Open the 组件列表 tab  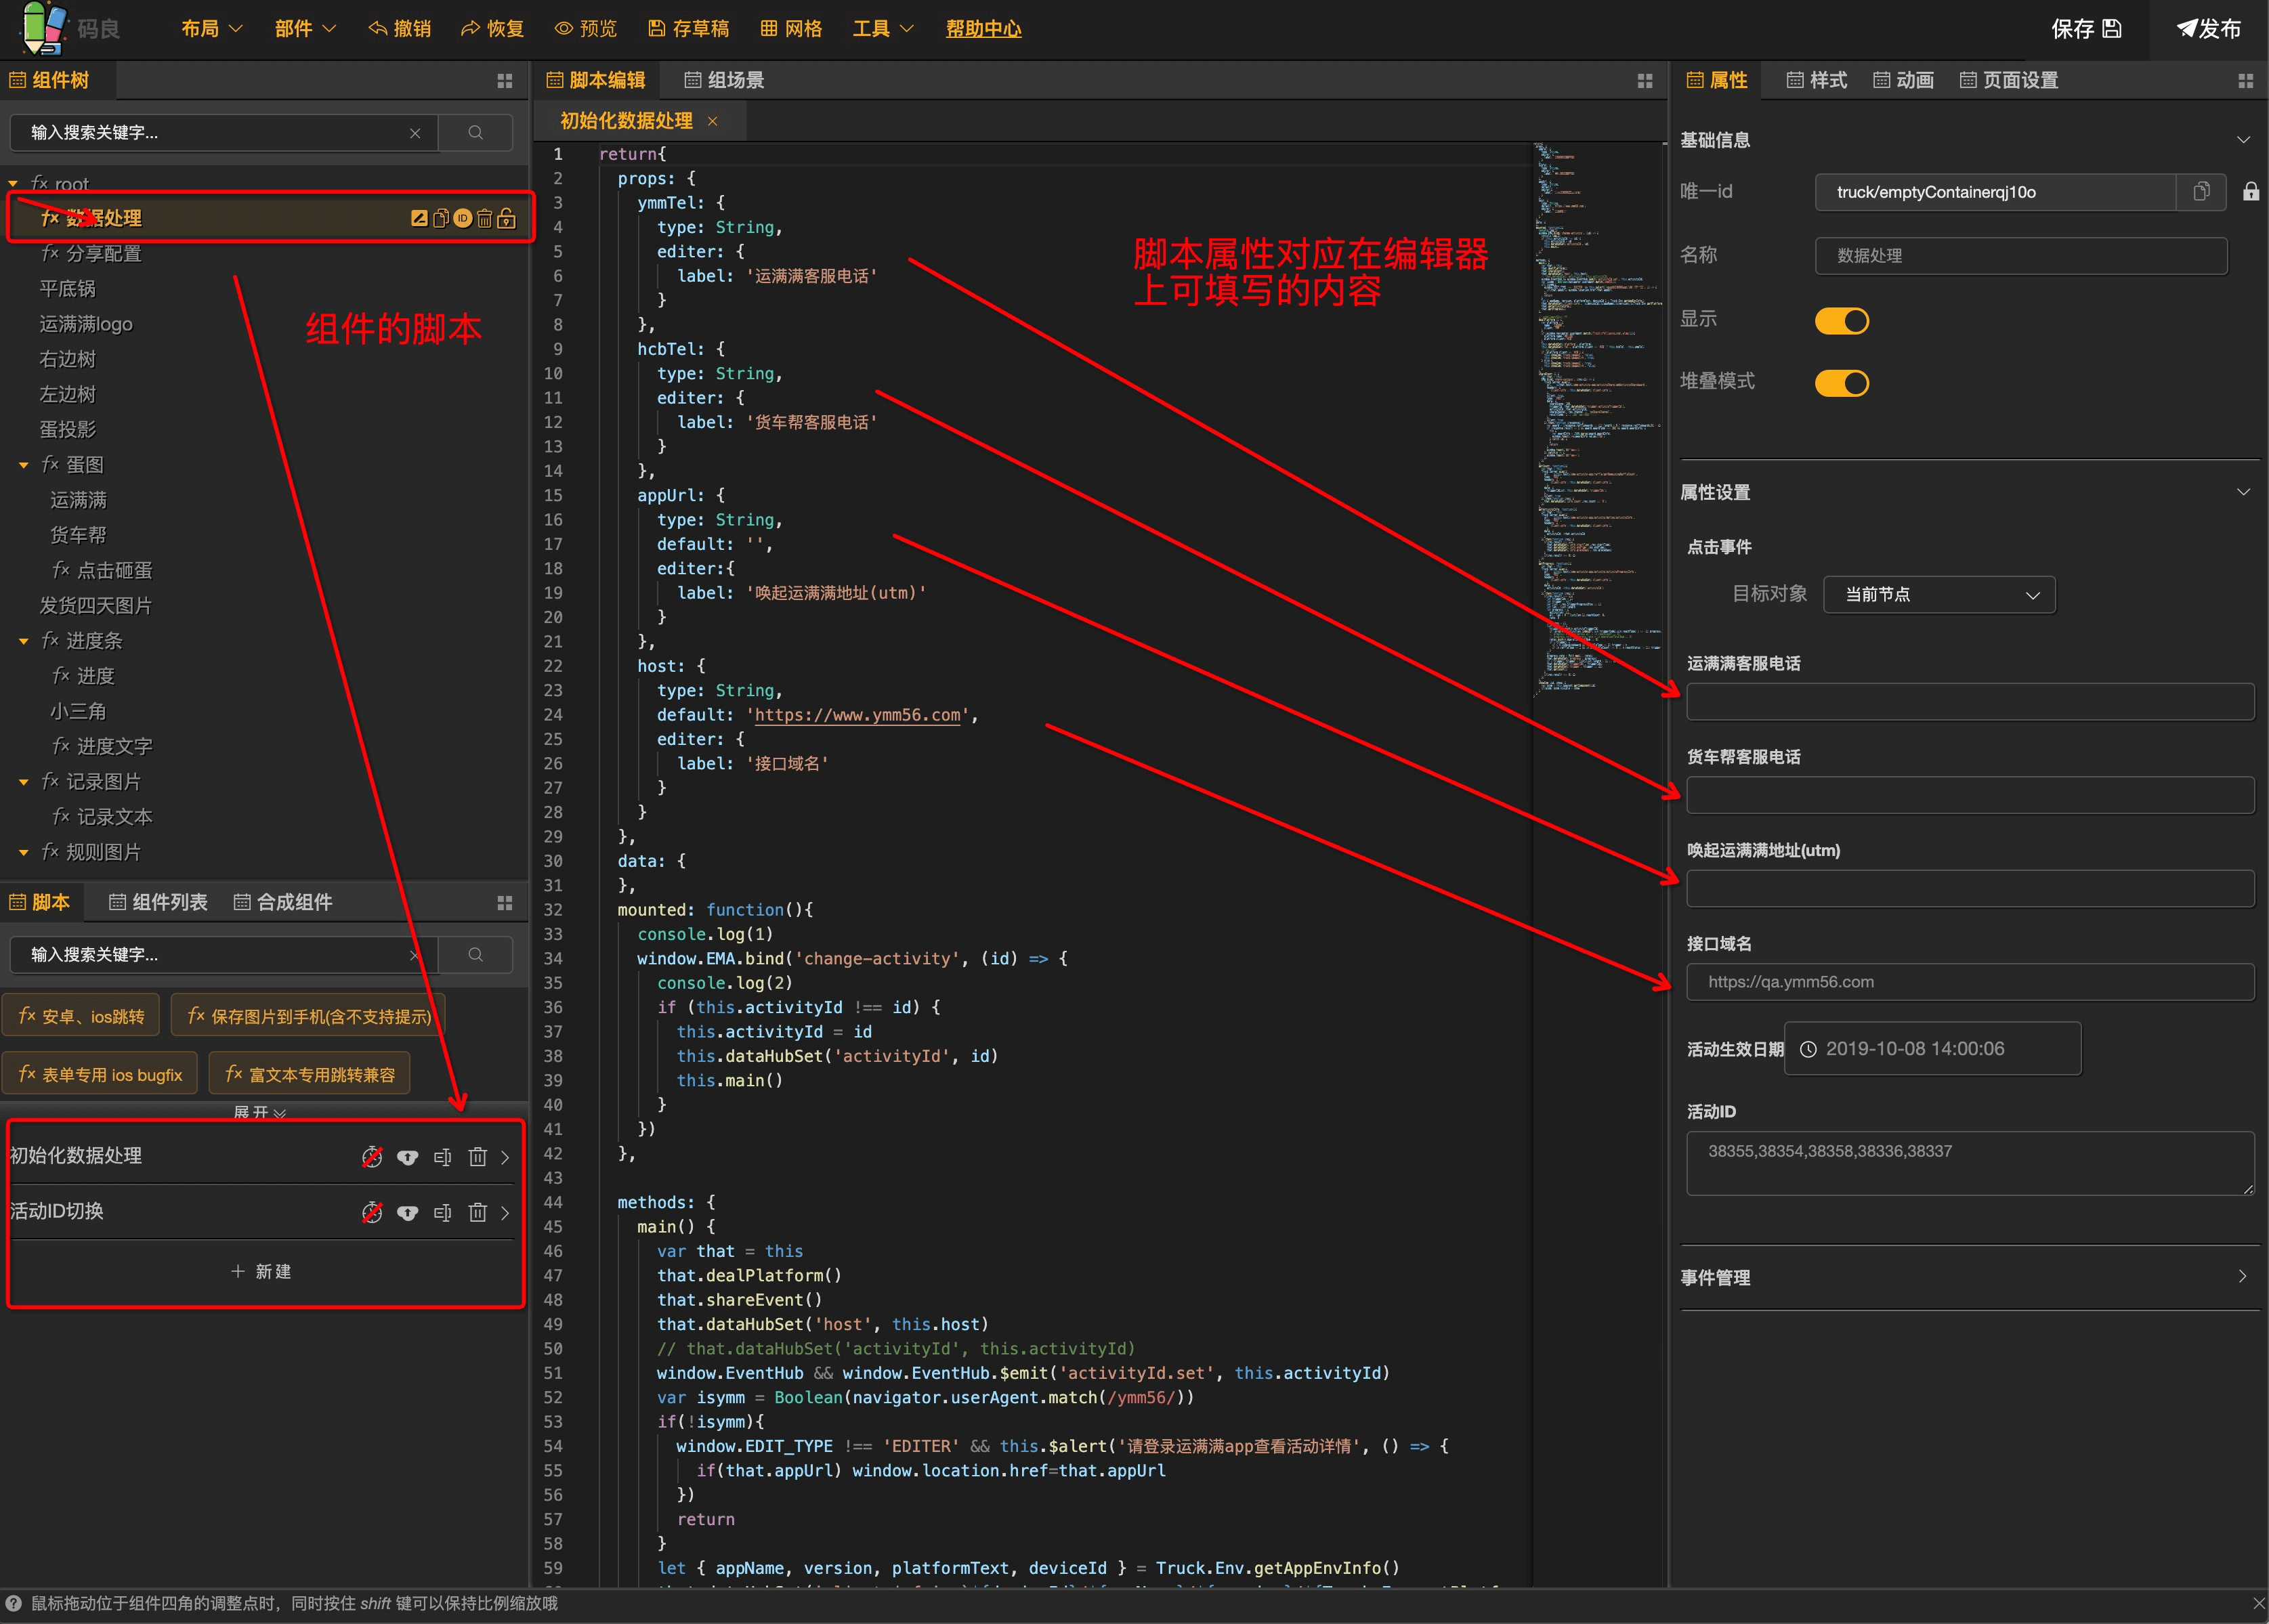158,902
